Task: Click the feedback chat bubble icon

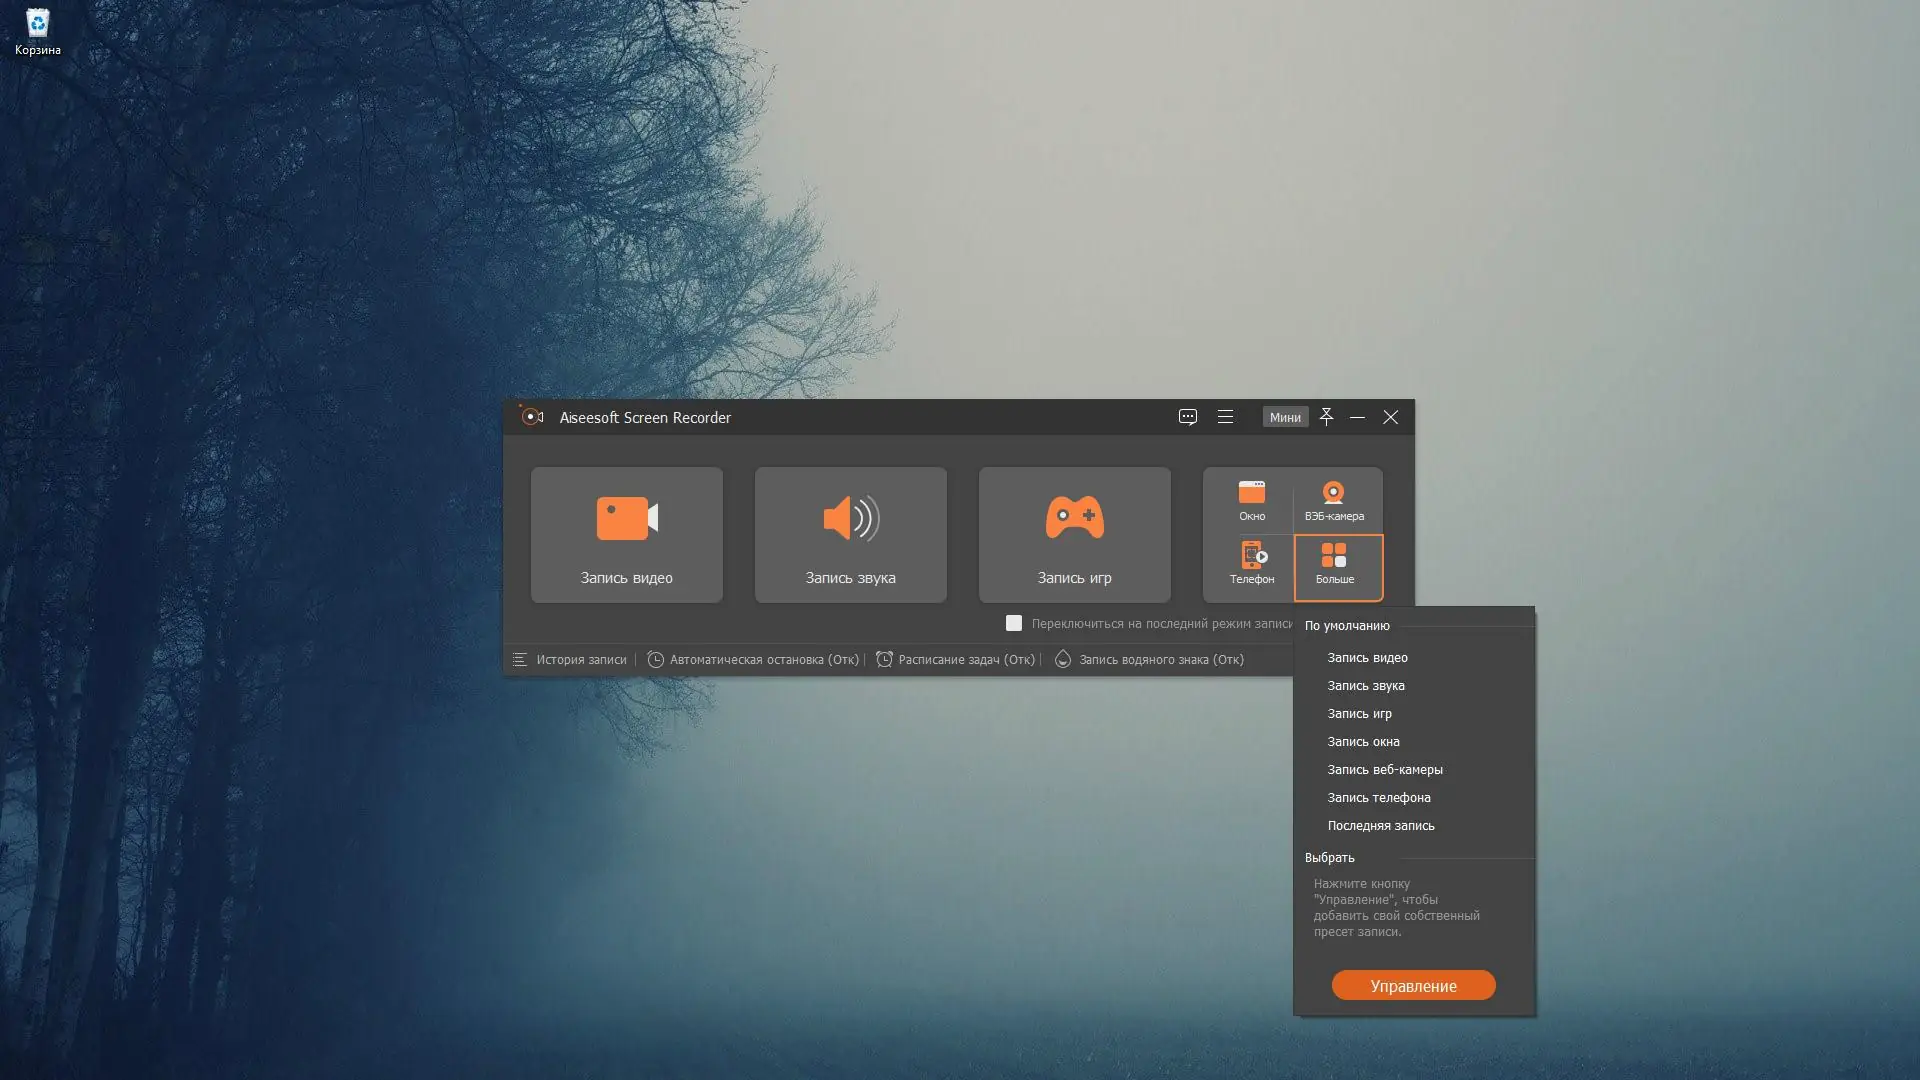Action: click(1187, 417)
